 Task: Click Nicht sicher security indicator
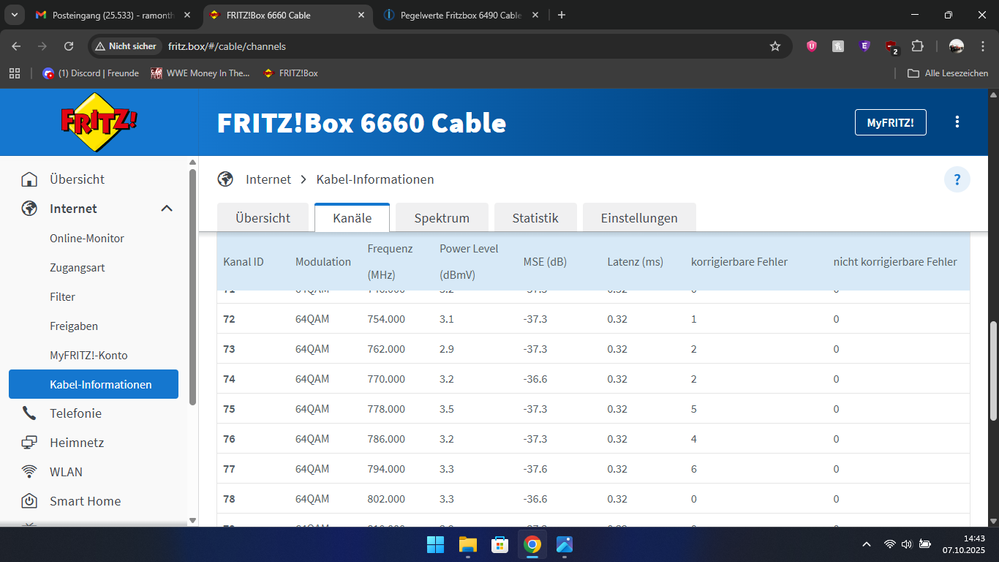126,46
